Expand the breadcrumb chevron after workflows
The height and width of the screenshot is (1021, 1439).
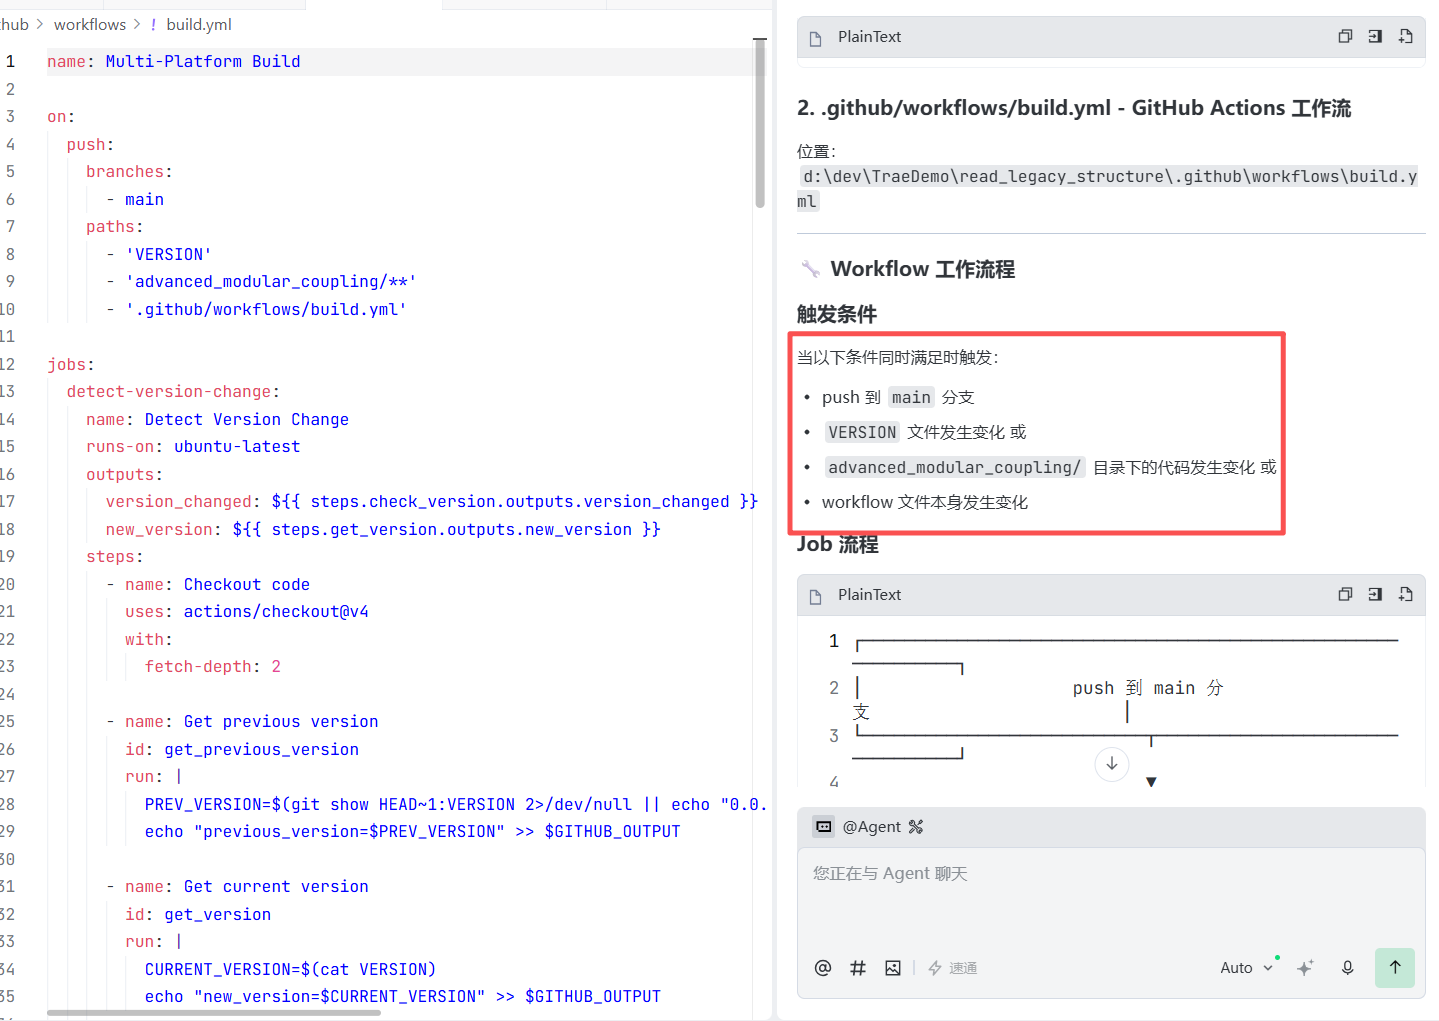pyautogui.click(x=137, y=24)
